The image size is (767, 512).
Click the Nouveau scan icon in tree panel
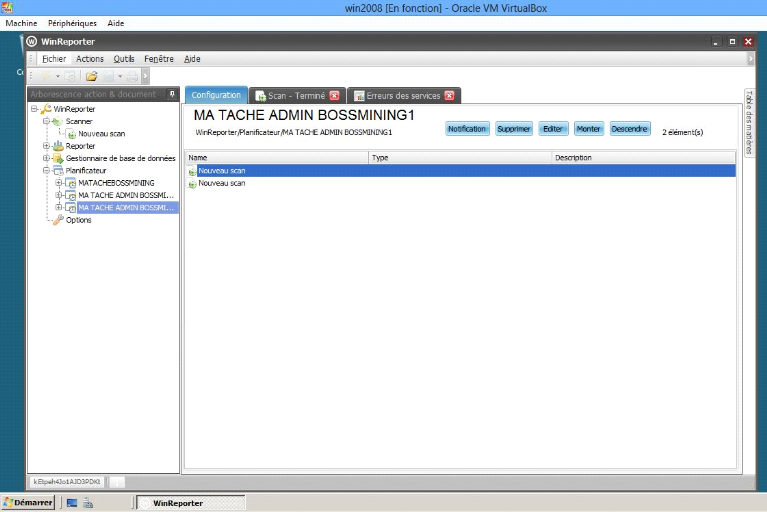coord(71,134)
